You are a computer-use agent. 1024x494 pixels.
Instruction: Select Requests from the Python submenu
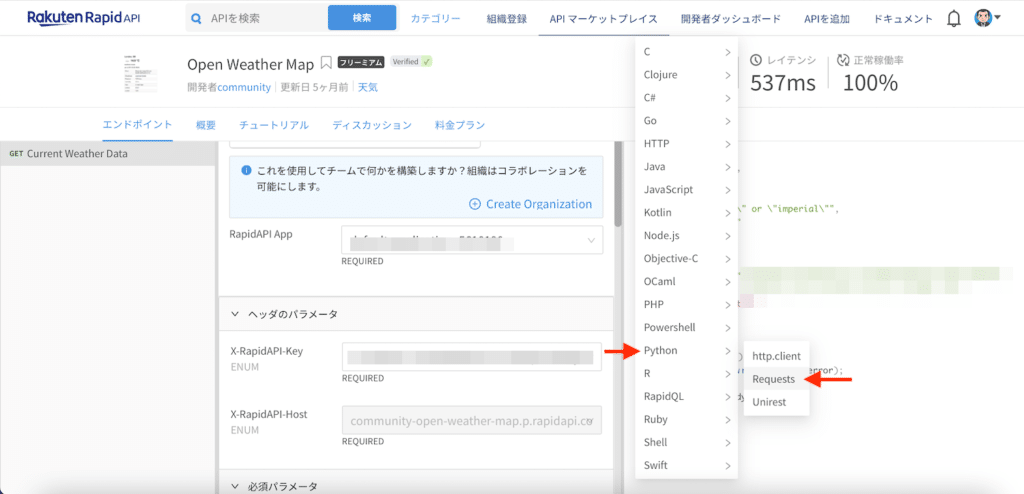pyautogui.click(x=773, y=379)
